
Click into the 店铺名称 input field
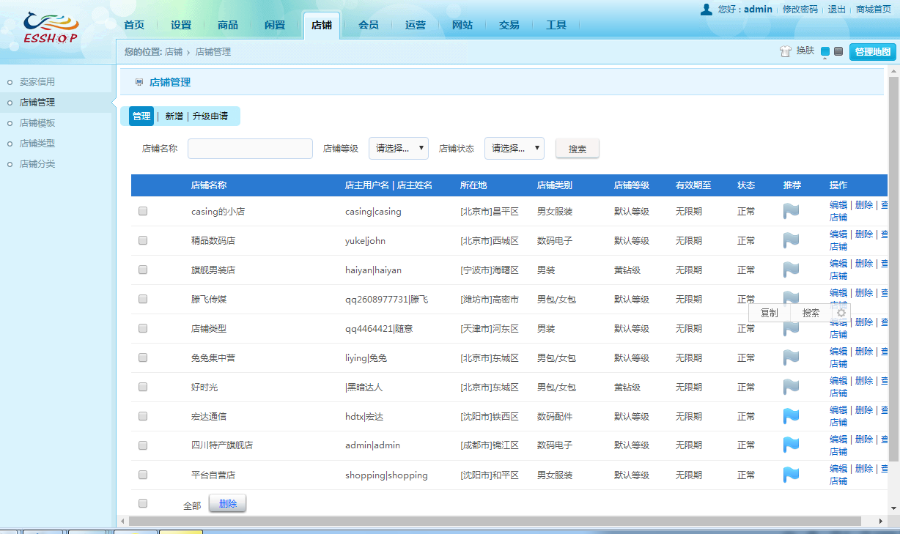point(250,148)
